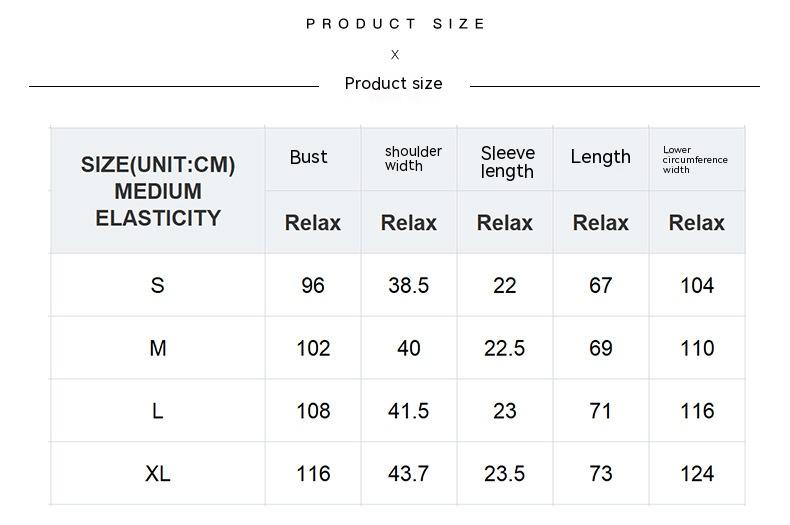This screenshot has height=525, width=790.
Task: Click the 71 length value for L
Action: (600, 411)
